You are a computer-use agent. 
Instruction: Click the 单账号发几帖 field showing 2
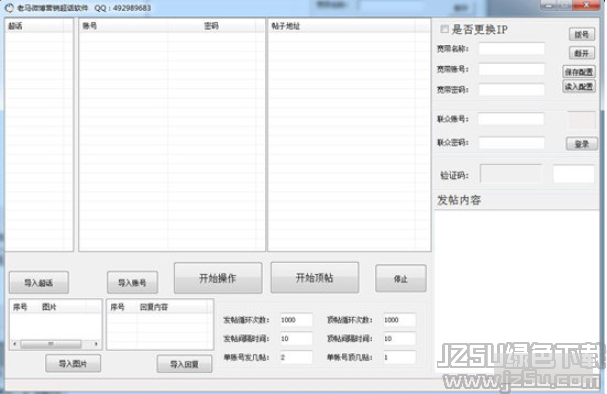point(296,357)
